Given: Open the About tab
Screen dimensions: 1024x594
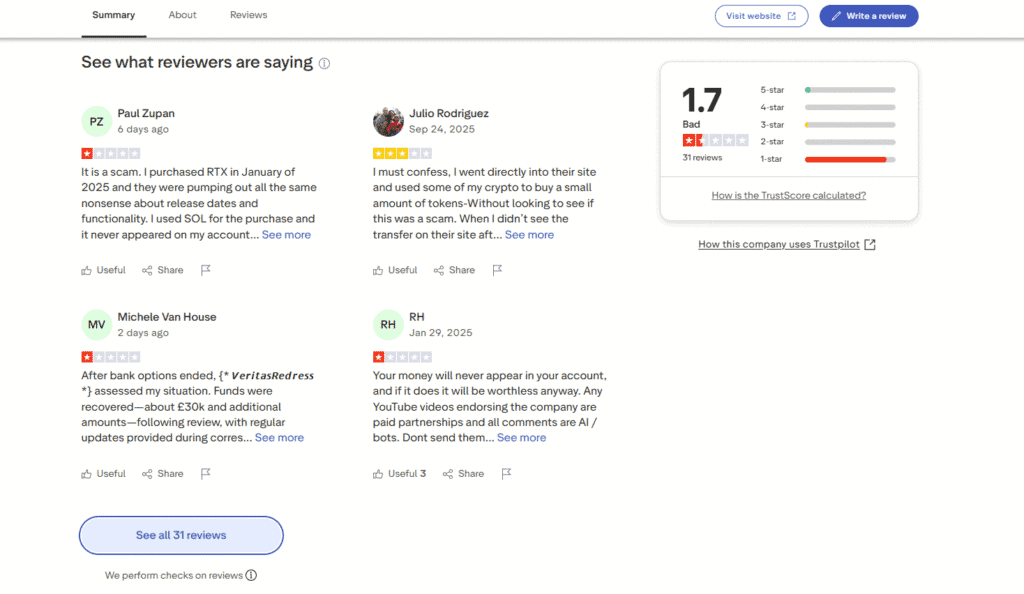Looking at the screenshot, I should coord(182,15).
